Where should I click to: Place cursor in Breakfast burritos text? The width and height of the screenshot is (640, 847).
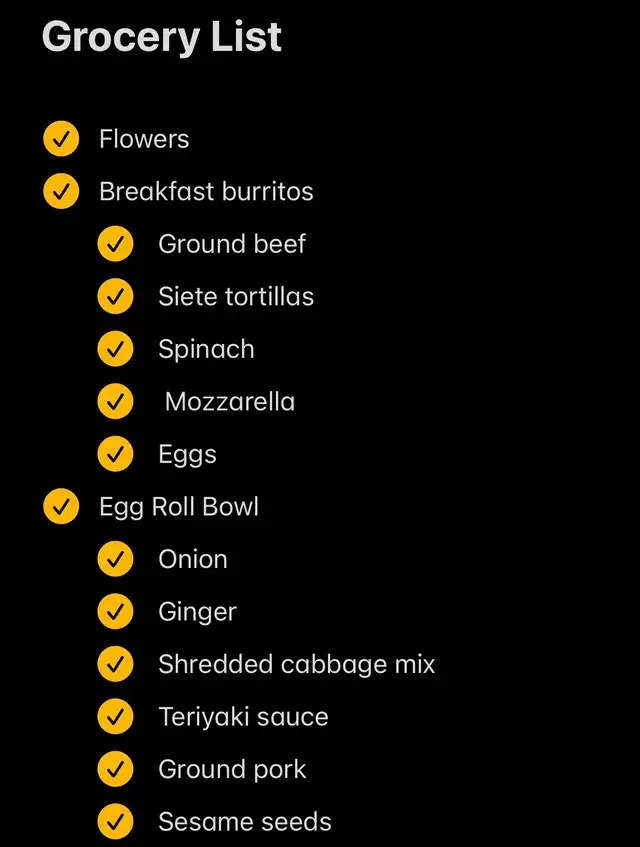point(206,192)
